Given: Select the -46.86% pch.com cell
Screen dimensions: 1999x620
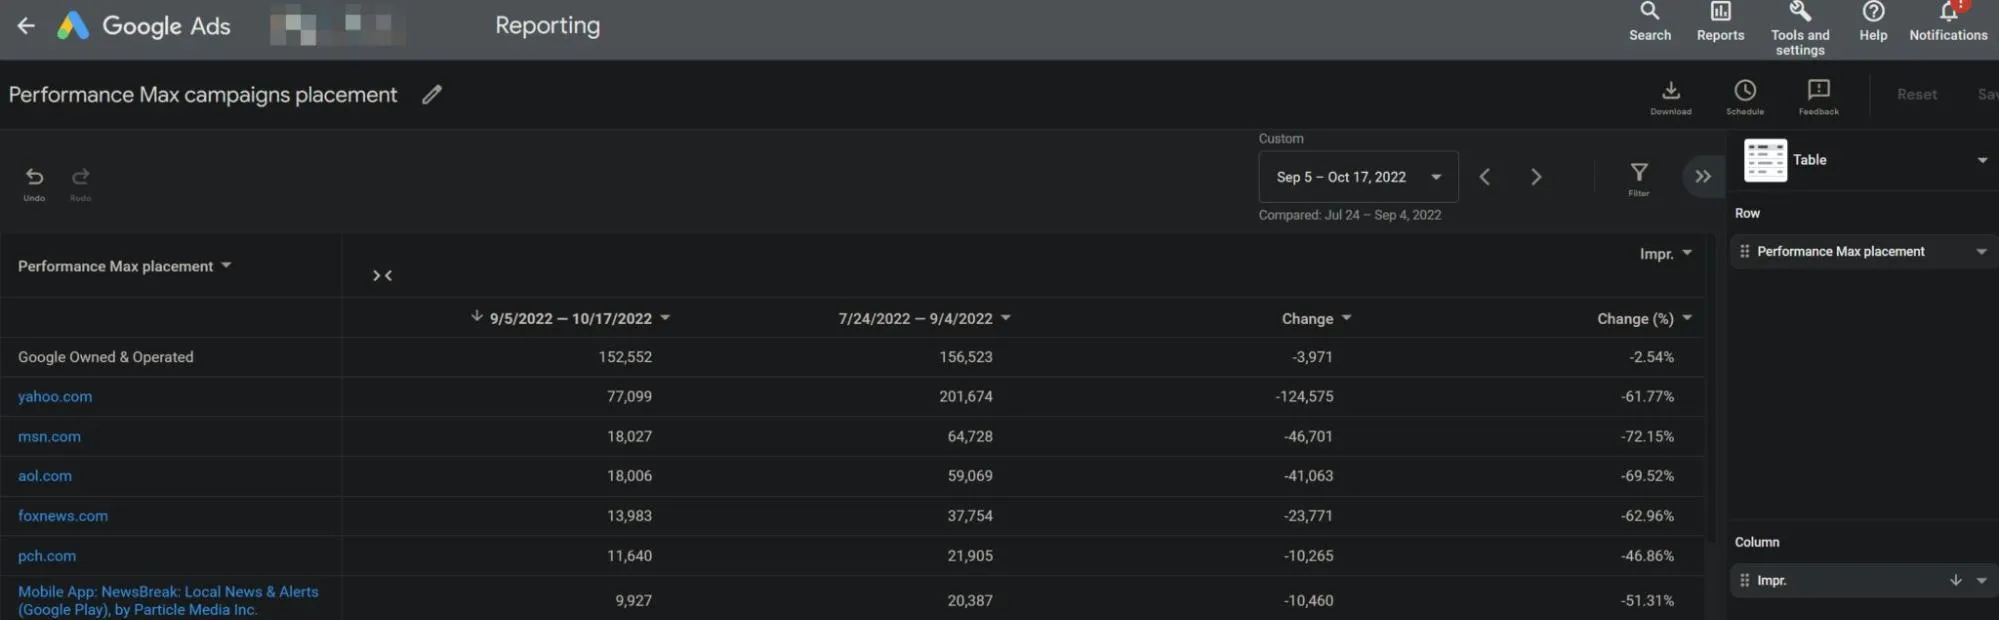Looking at the screenshot, I should point(1647,556).
